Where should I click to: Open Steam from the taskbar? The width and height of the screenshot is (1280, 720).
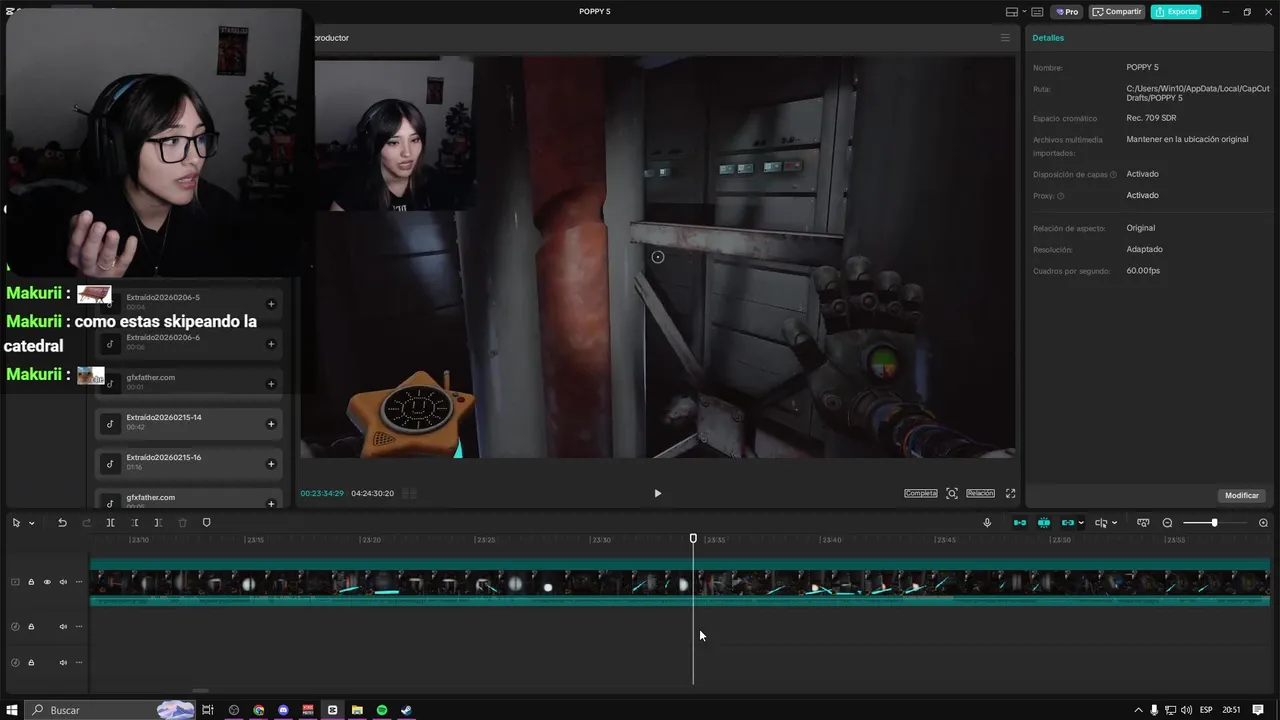pyautogui.click(x=406, y=710)
